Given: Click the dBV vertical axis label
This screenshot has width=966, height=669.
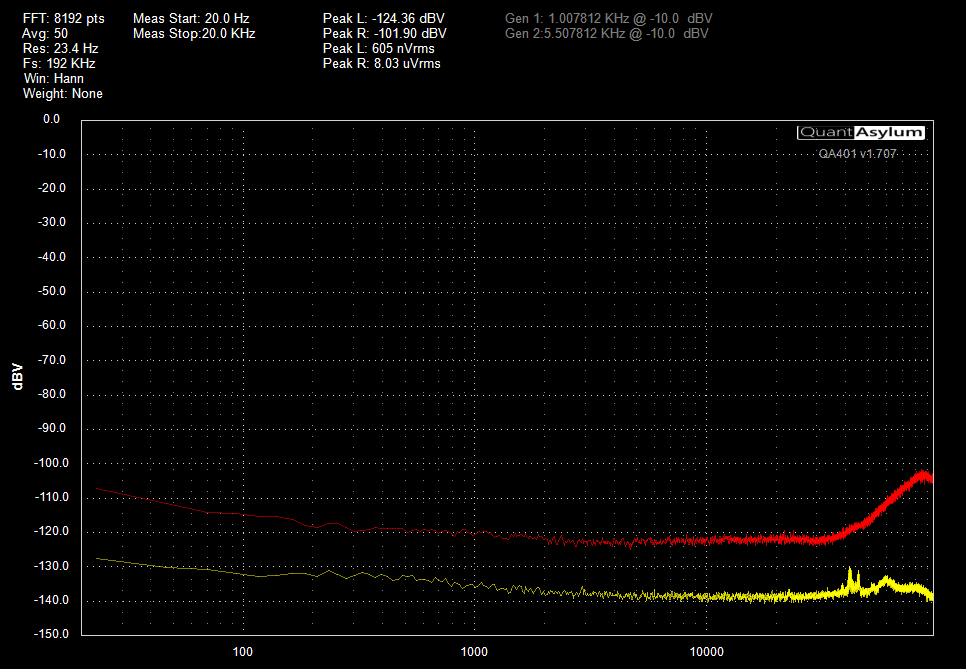Looking at the screenshot, I should pos(17,377).
